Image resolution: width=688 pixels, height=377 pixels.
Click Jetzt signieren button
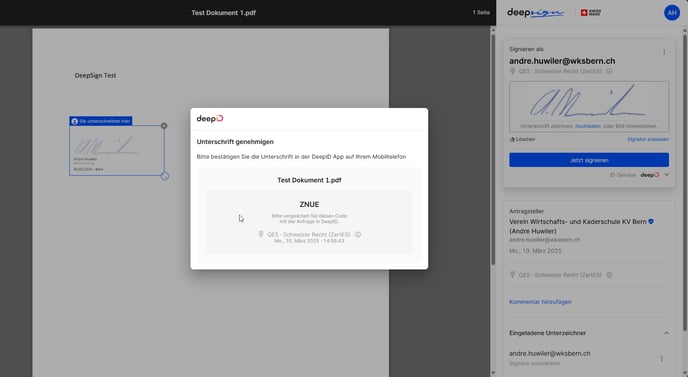589,160
